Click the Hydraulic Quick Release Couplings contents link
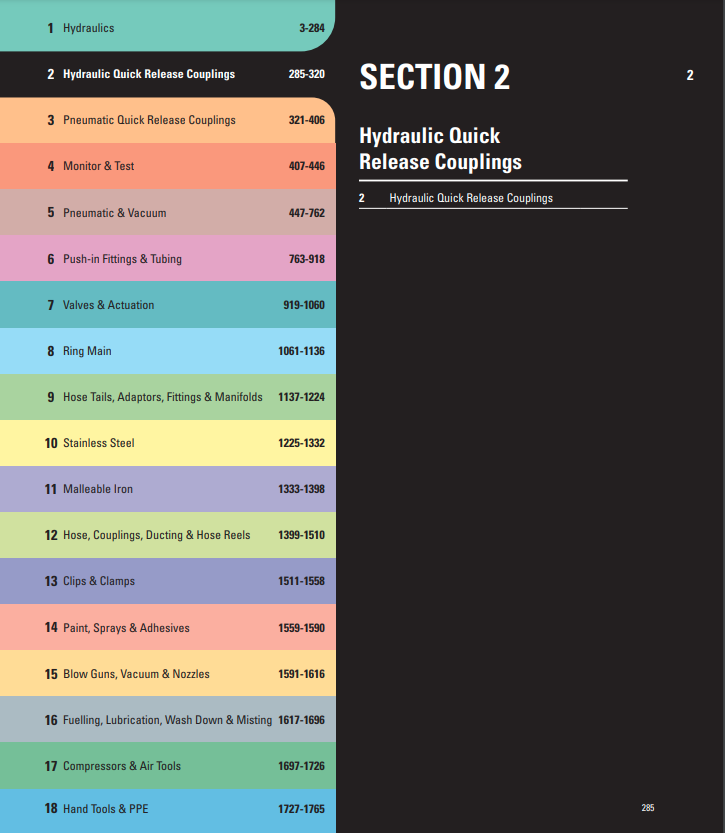The width and height of the screenshot is (725, 833). [470, 198]
